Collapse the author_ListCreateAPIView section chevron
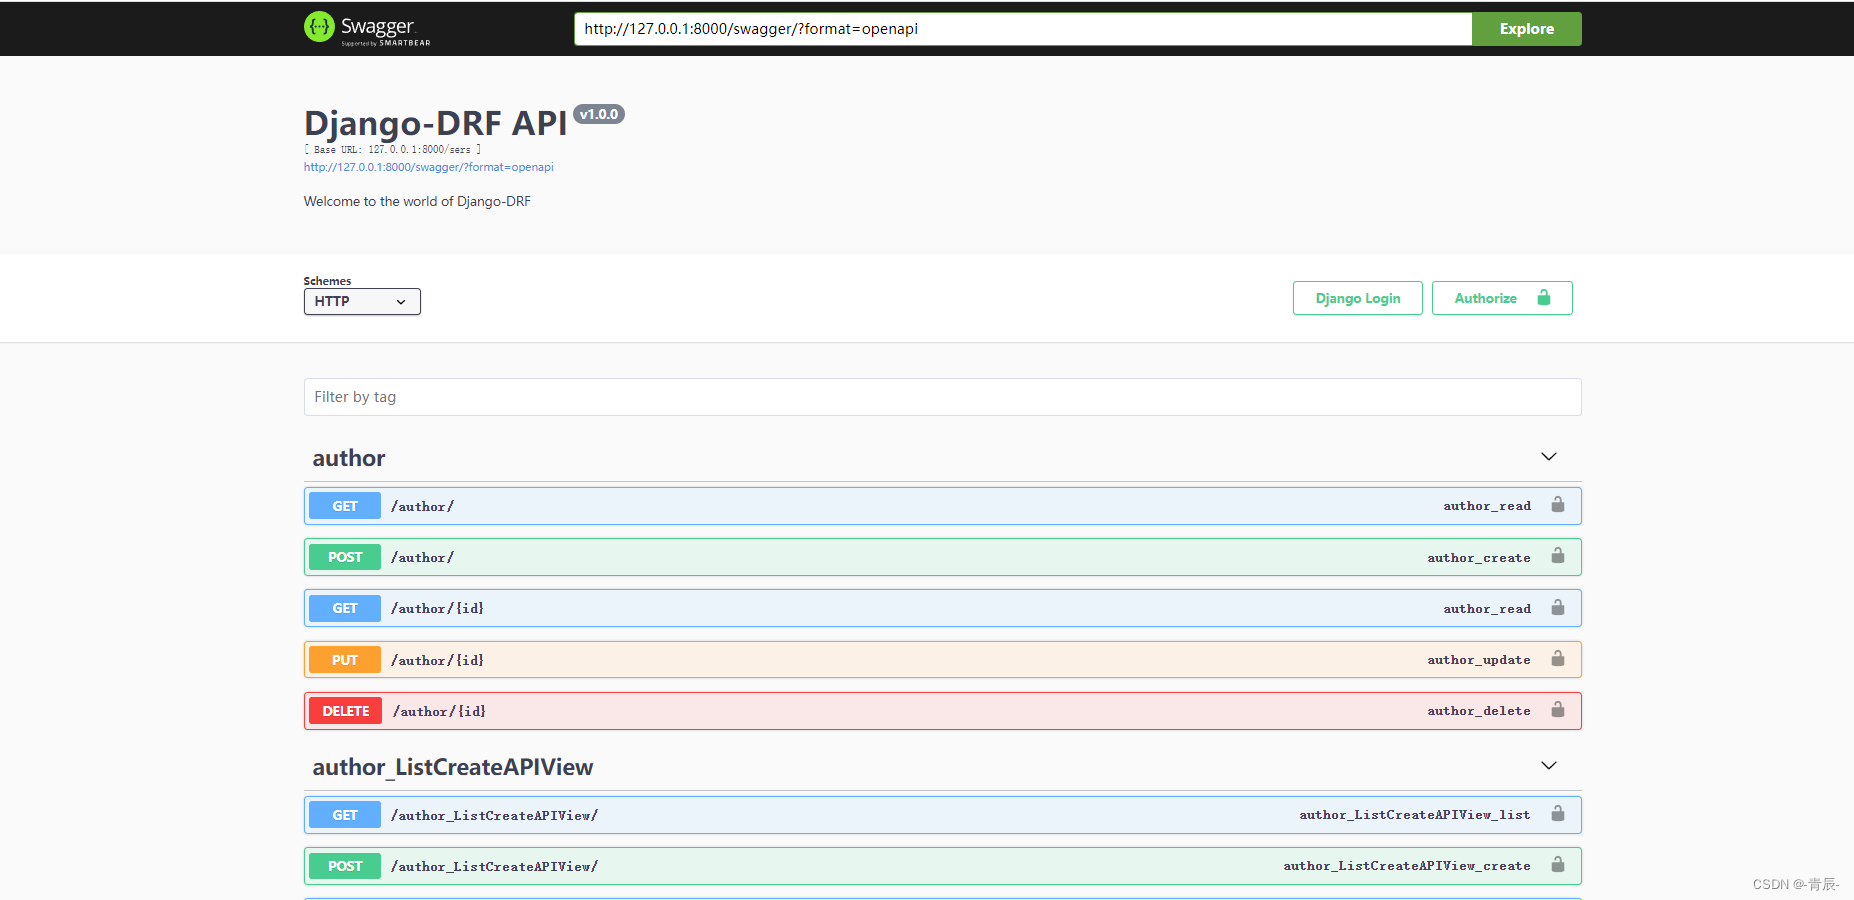The height and width of the screenshot is (900, 1854). [x=1549, y=766]
